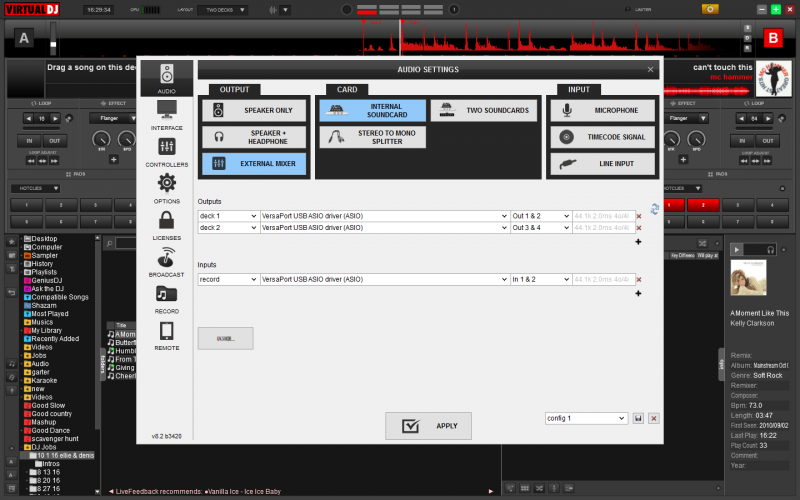The width and height of the screenshot is (800, 500).
Task: Open the Controllers settings section
Action: pos(166,152)
